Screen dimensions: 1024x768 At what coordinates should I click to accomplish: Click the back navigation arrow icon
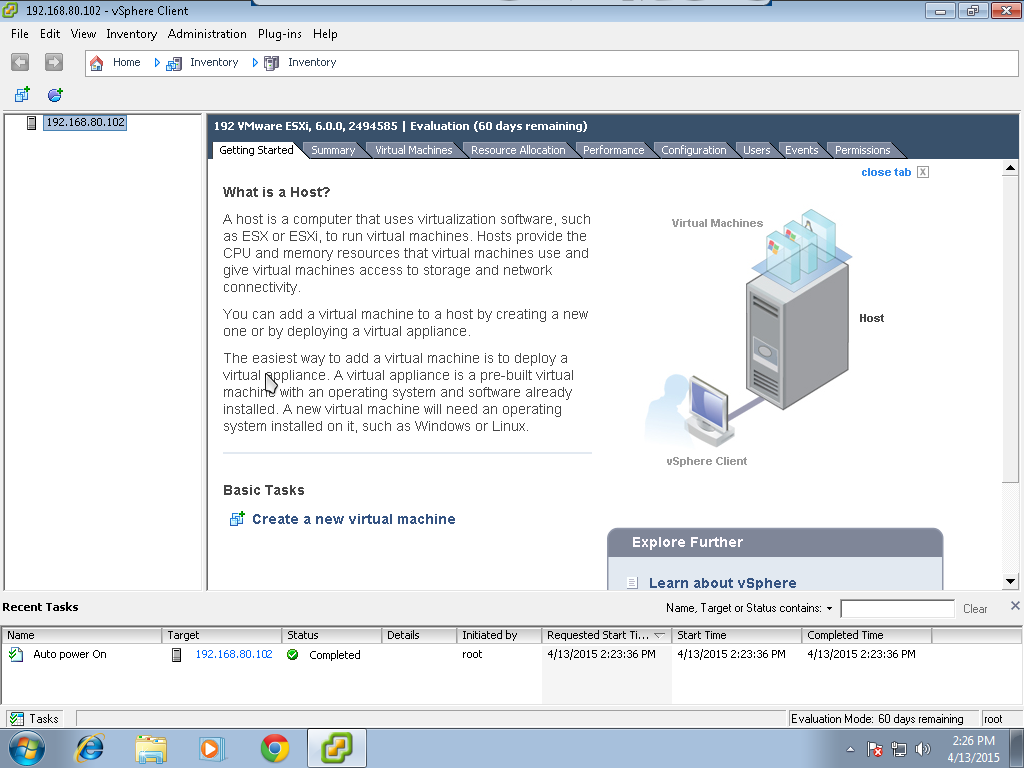[19, 62]
